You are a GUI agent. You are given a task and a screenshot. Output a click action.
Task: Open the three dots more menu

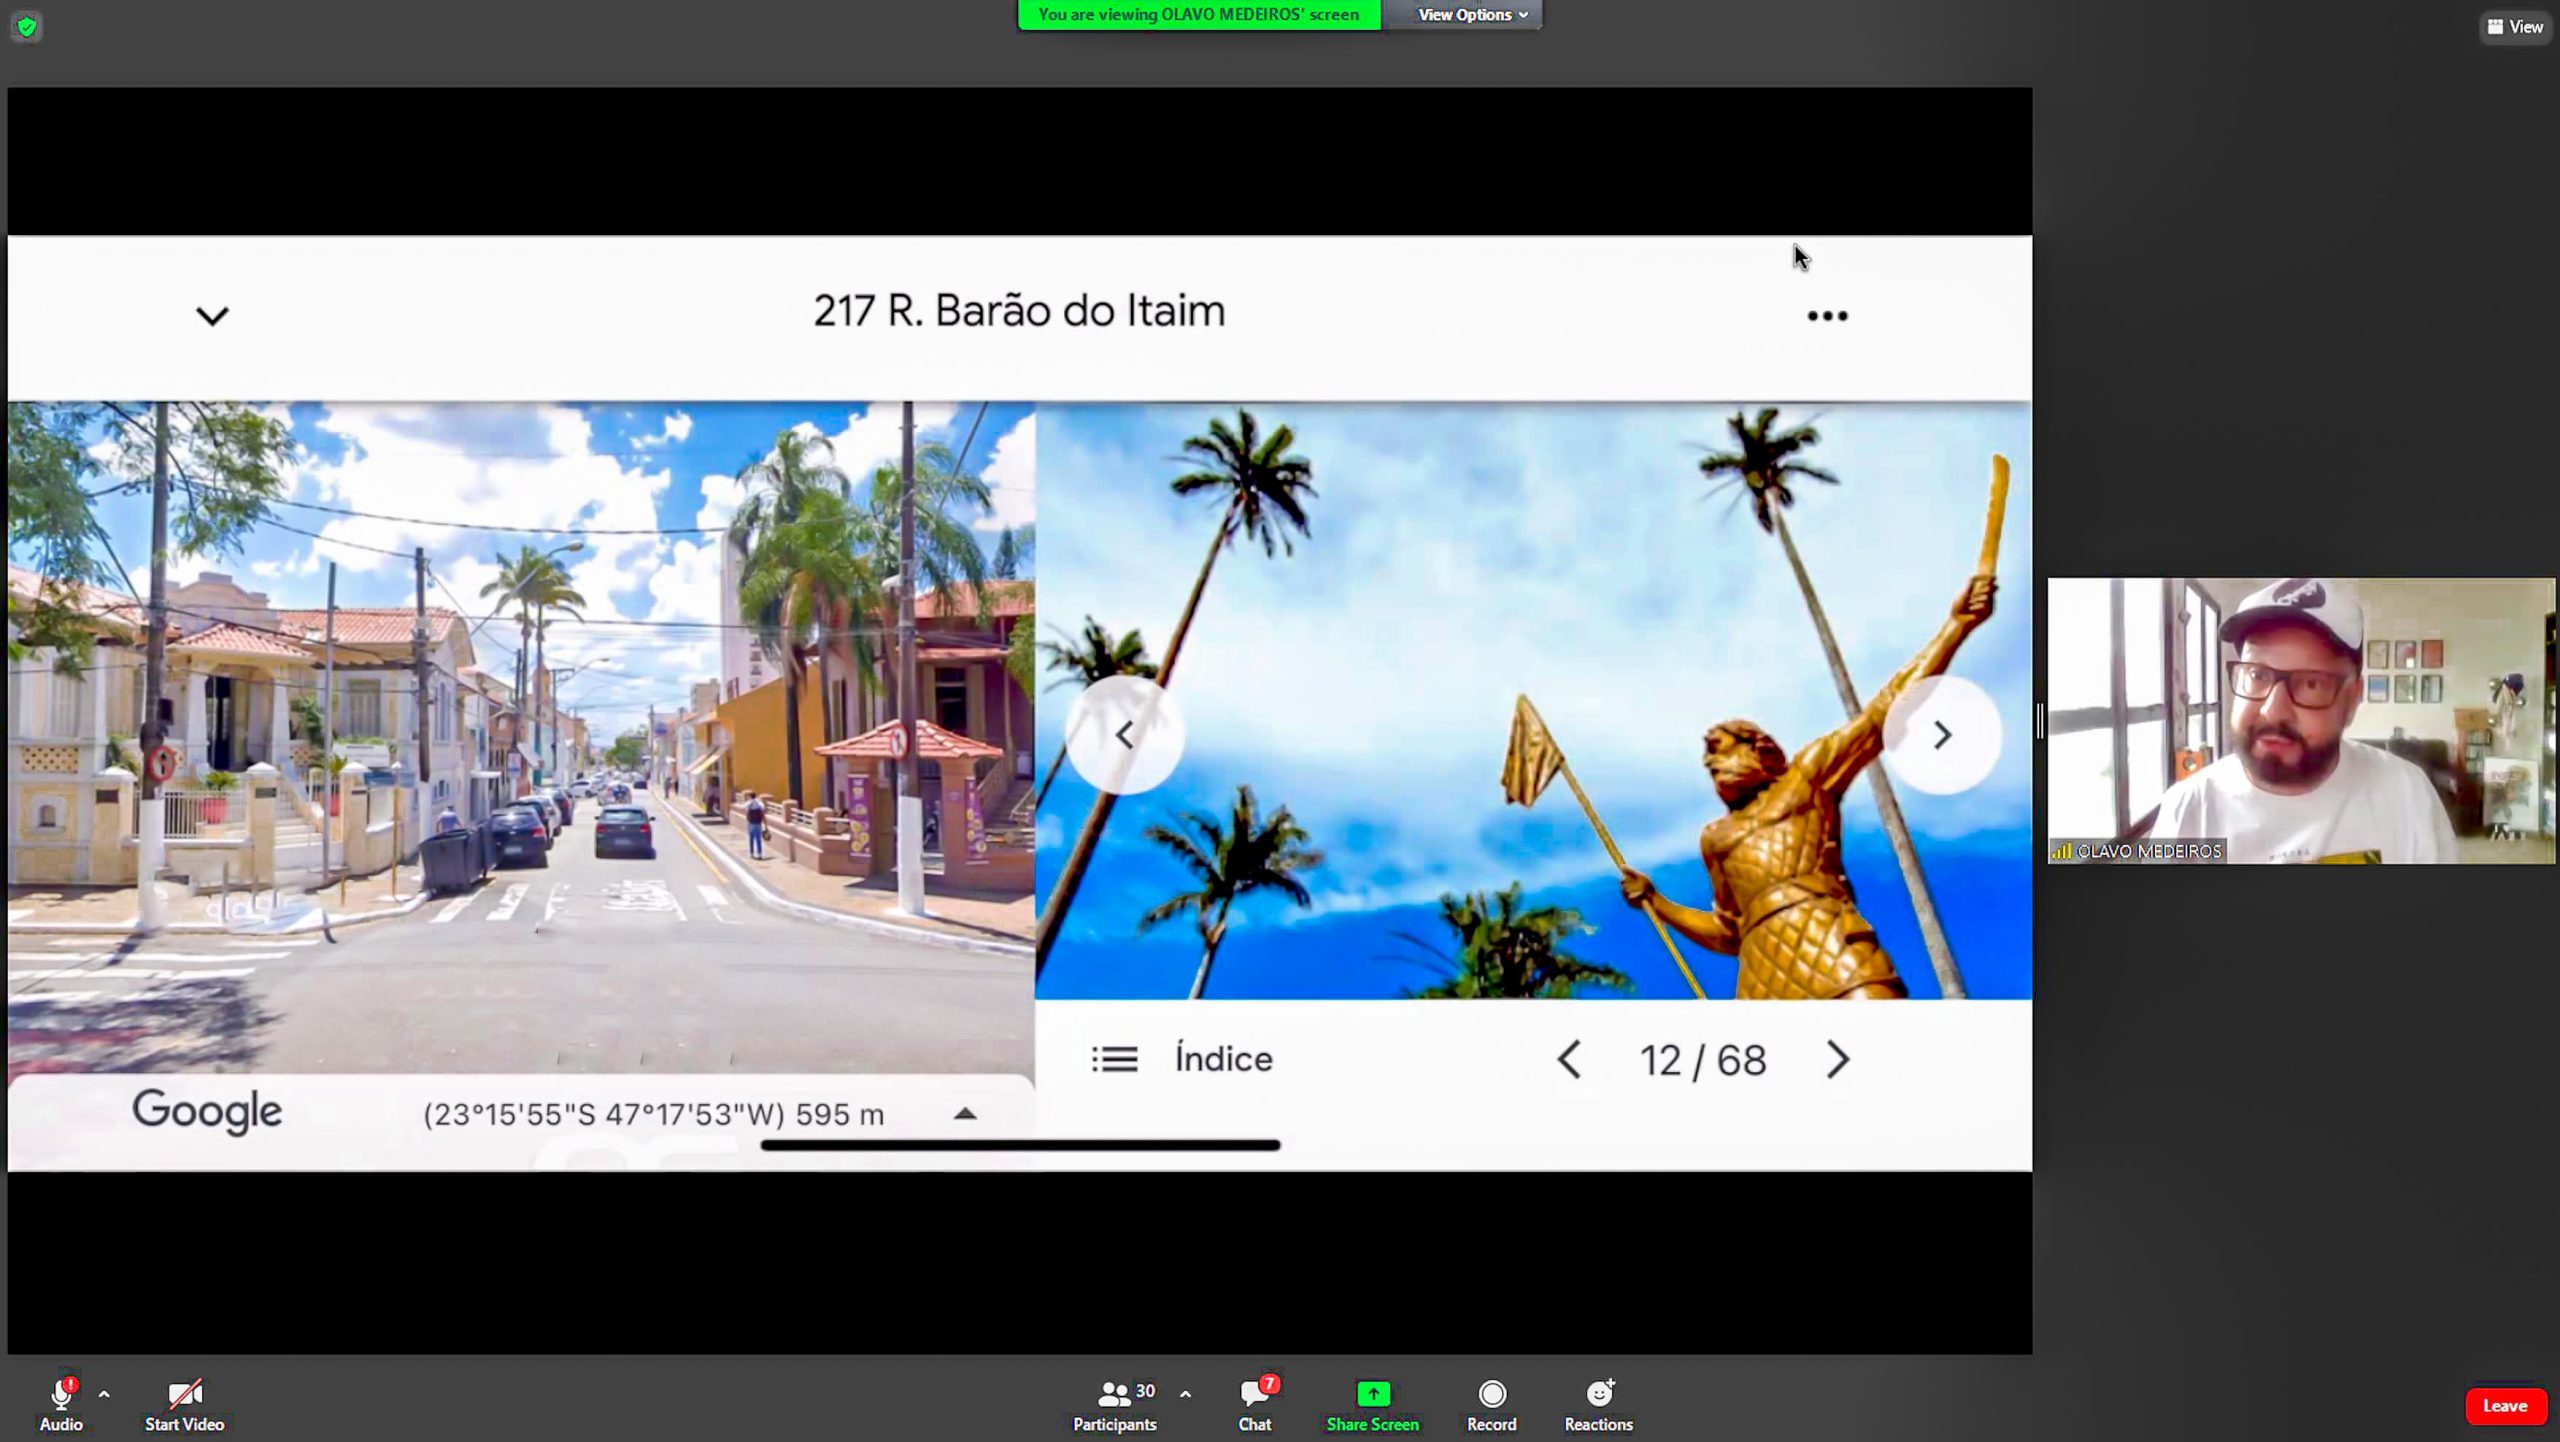pyautogui.click(x=1827, y=316)
